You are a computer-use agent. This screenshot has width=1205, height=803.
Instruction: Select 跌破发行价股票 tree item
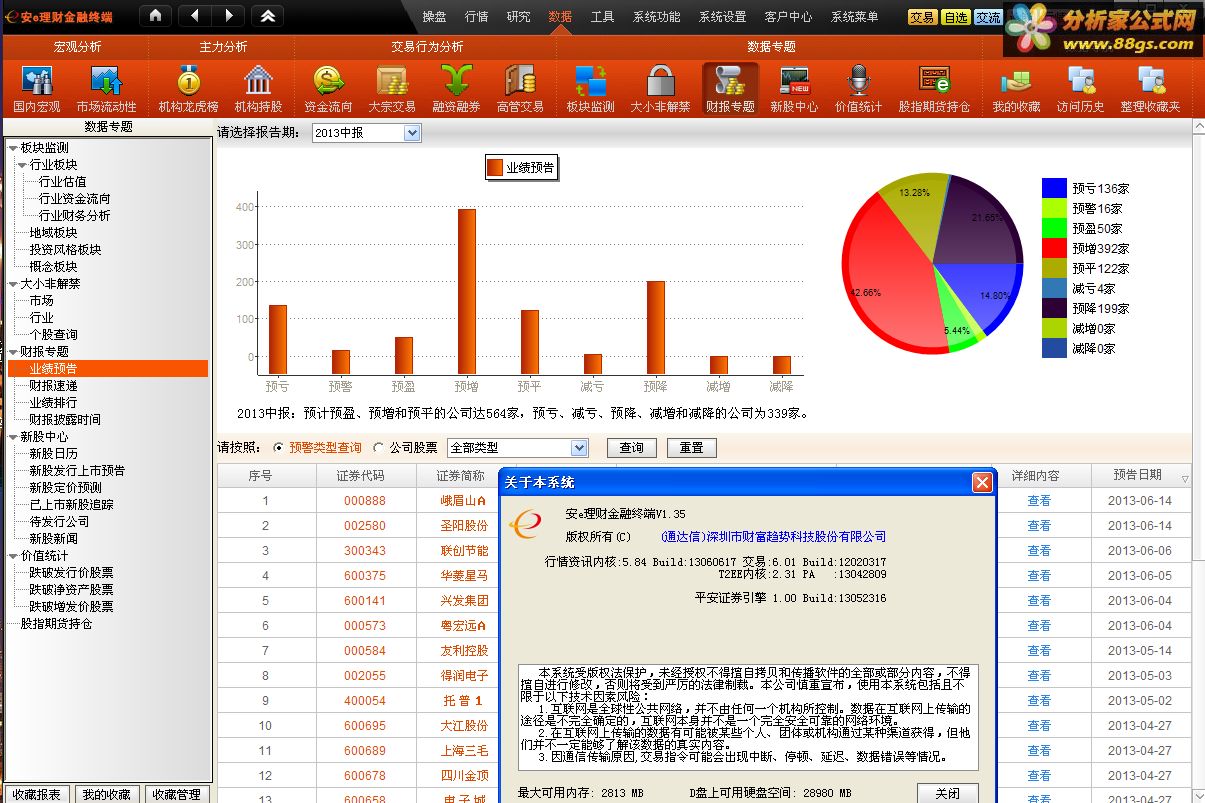click(x=71, y=573)
